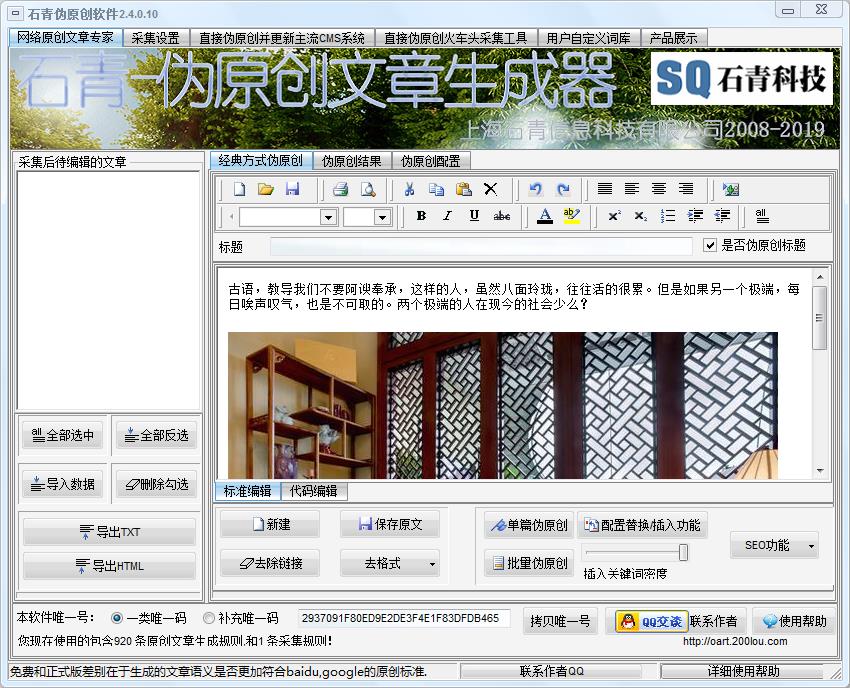Click the open folder icon
Image resolution: width=850 pixels, height=688 pixels.
266,189
